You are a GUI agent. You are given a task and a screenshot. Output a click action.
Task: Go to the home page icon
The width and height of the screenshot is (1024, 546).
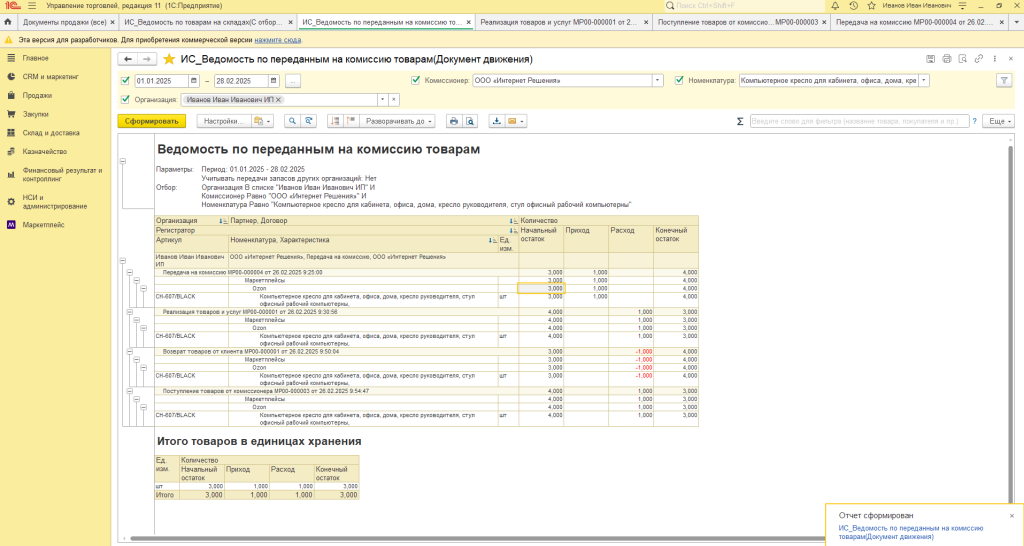coord(8,22)
